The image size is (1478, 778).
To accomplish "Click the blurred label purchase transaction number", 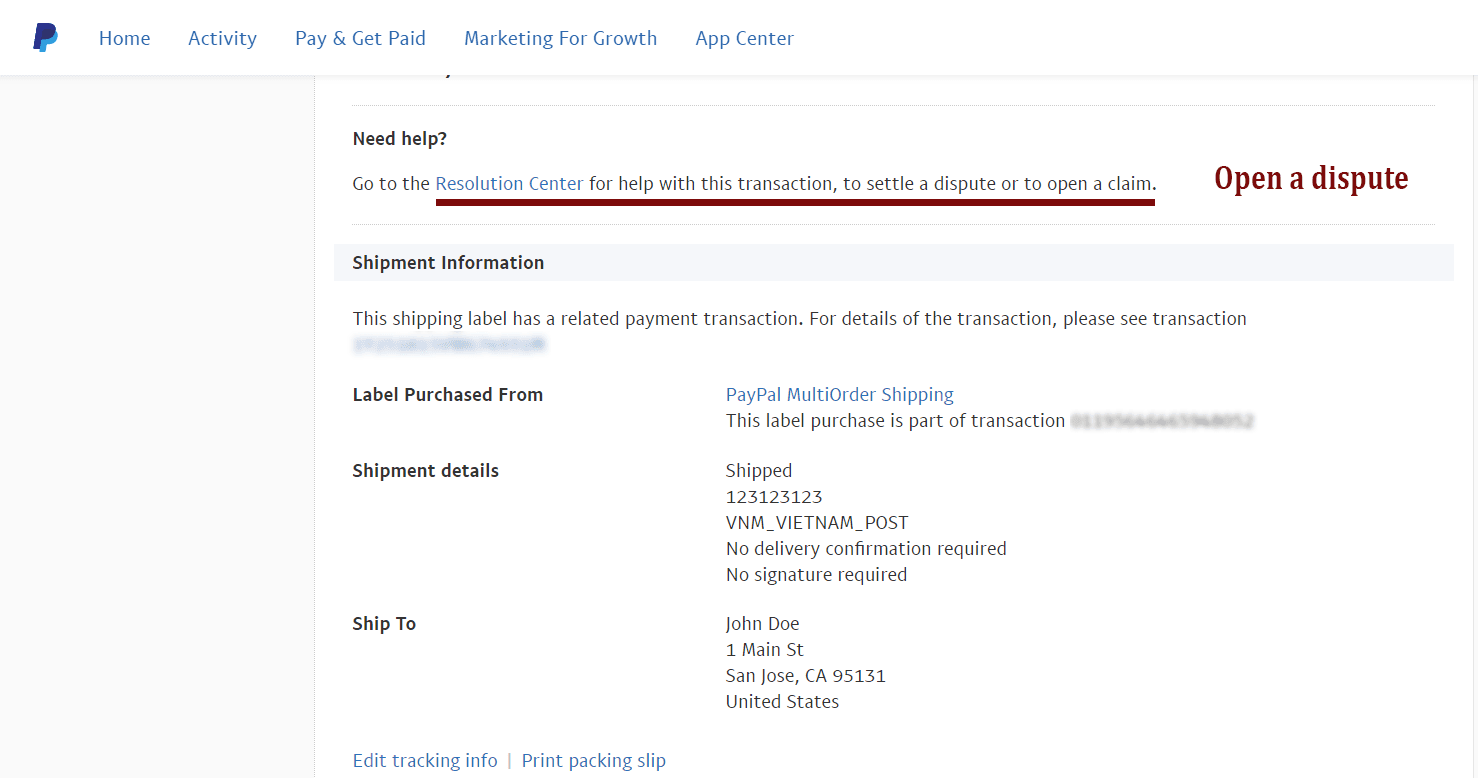I will point(1161,421).
